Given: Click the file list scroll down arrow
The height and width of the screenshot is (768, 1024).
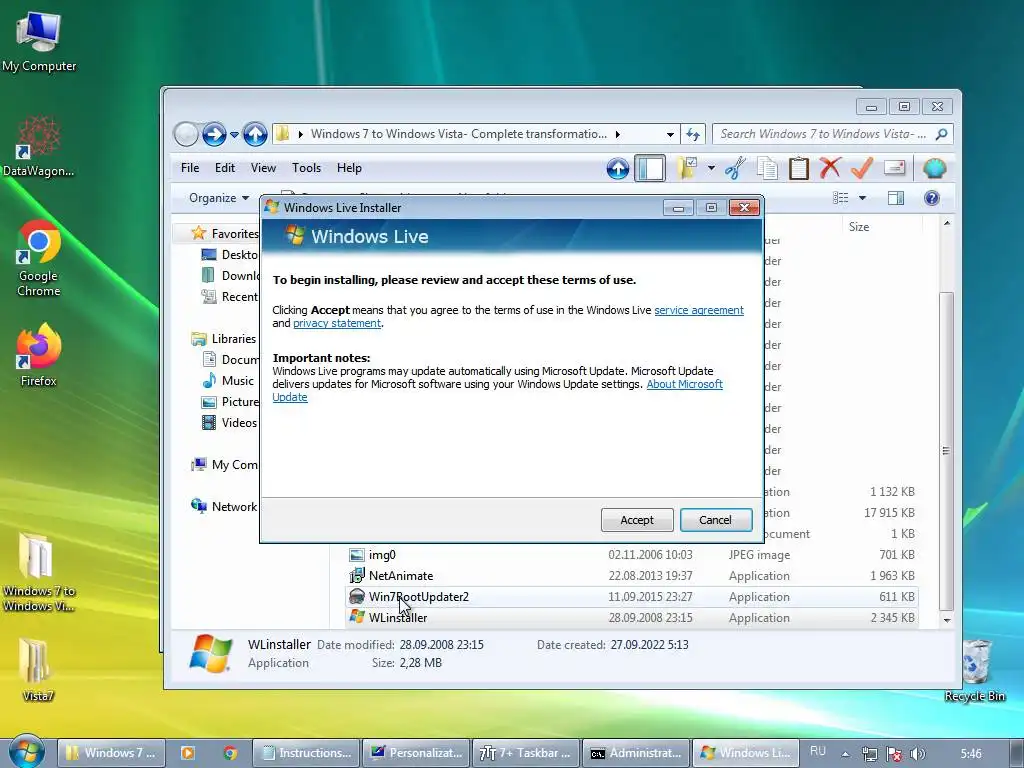Looking at the screenshot, I should pos(947,620).
